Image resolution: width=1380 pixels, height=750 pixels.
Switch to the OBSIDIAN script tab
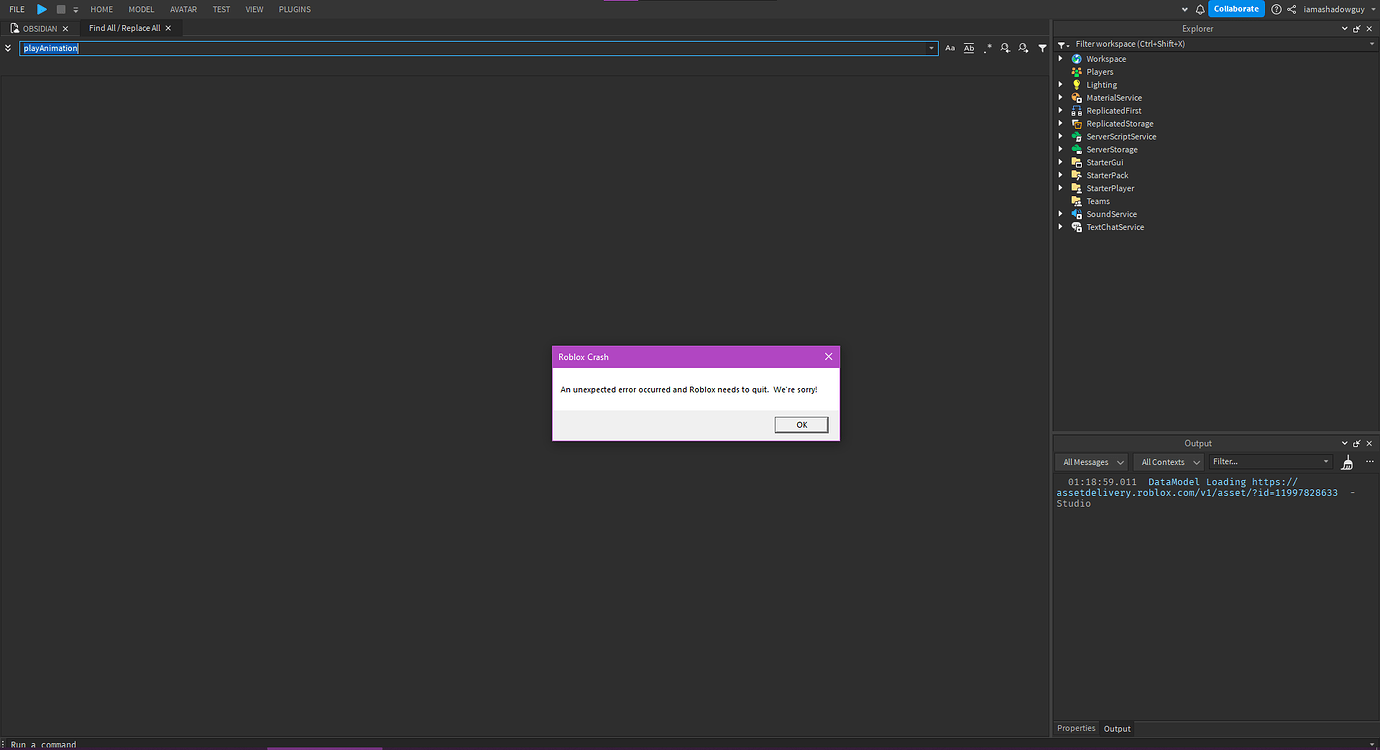(x=40, y=28)
